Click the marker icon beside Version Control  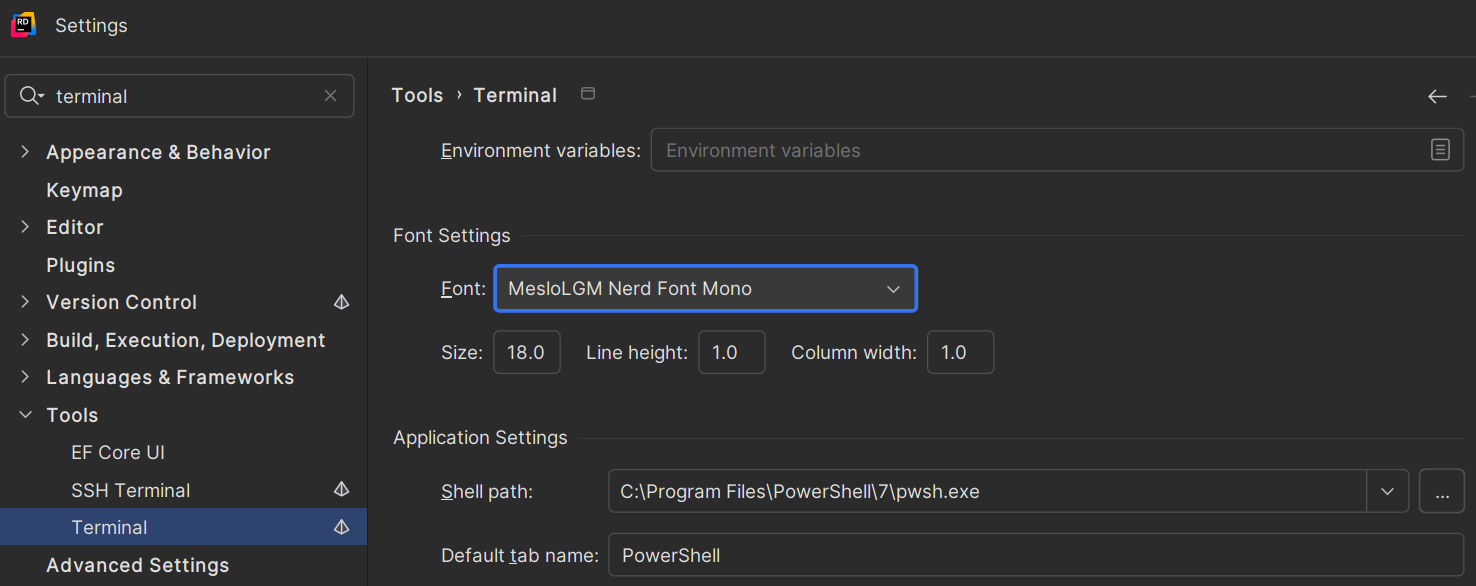coord(341,302)
